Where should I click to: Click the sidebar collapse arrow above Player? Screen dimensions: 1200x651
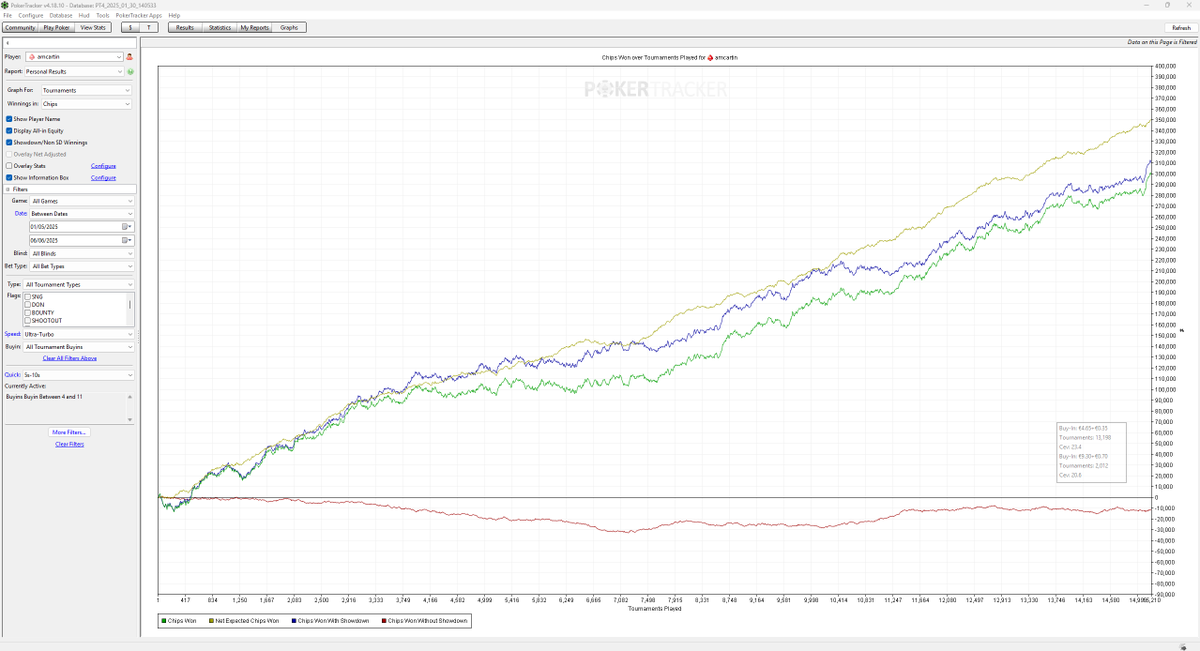coord(8,43)
